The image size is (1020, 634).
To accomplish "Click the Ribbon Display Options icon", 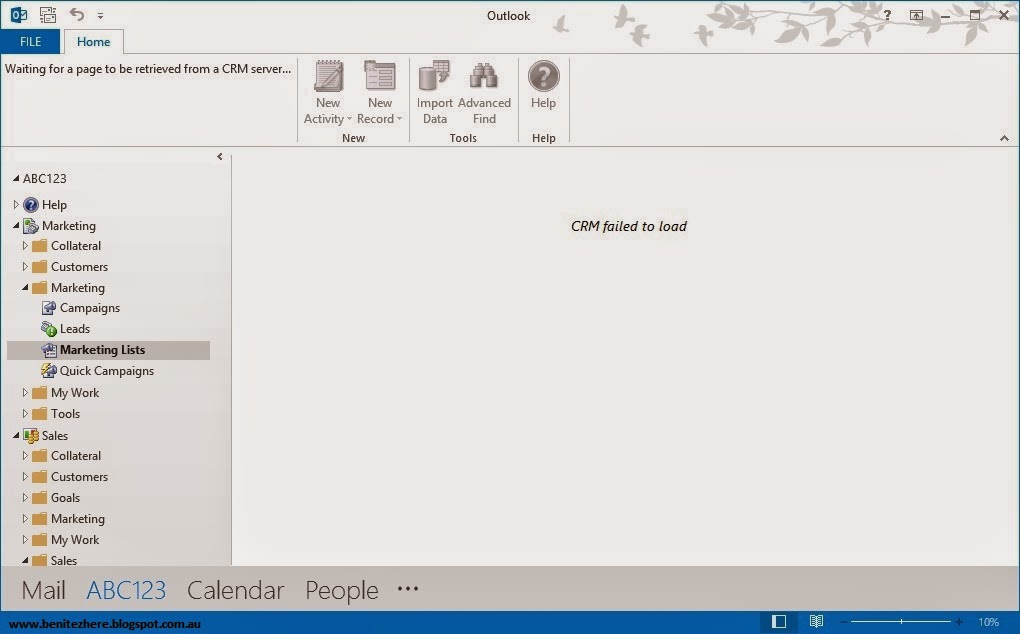I will [x=917, y=15].
